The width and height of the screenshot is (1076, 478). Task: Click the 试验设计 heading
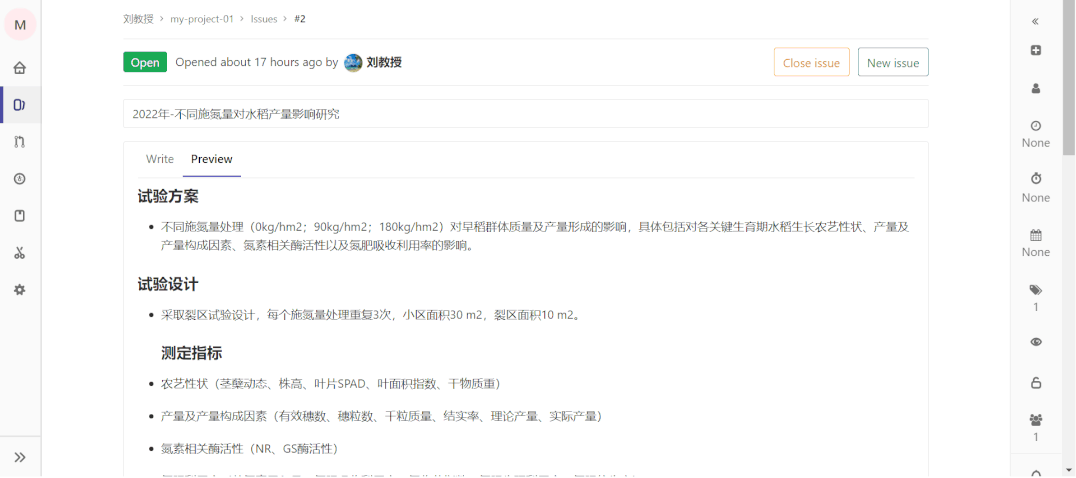(168, 284)
